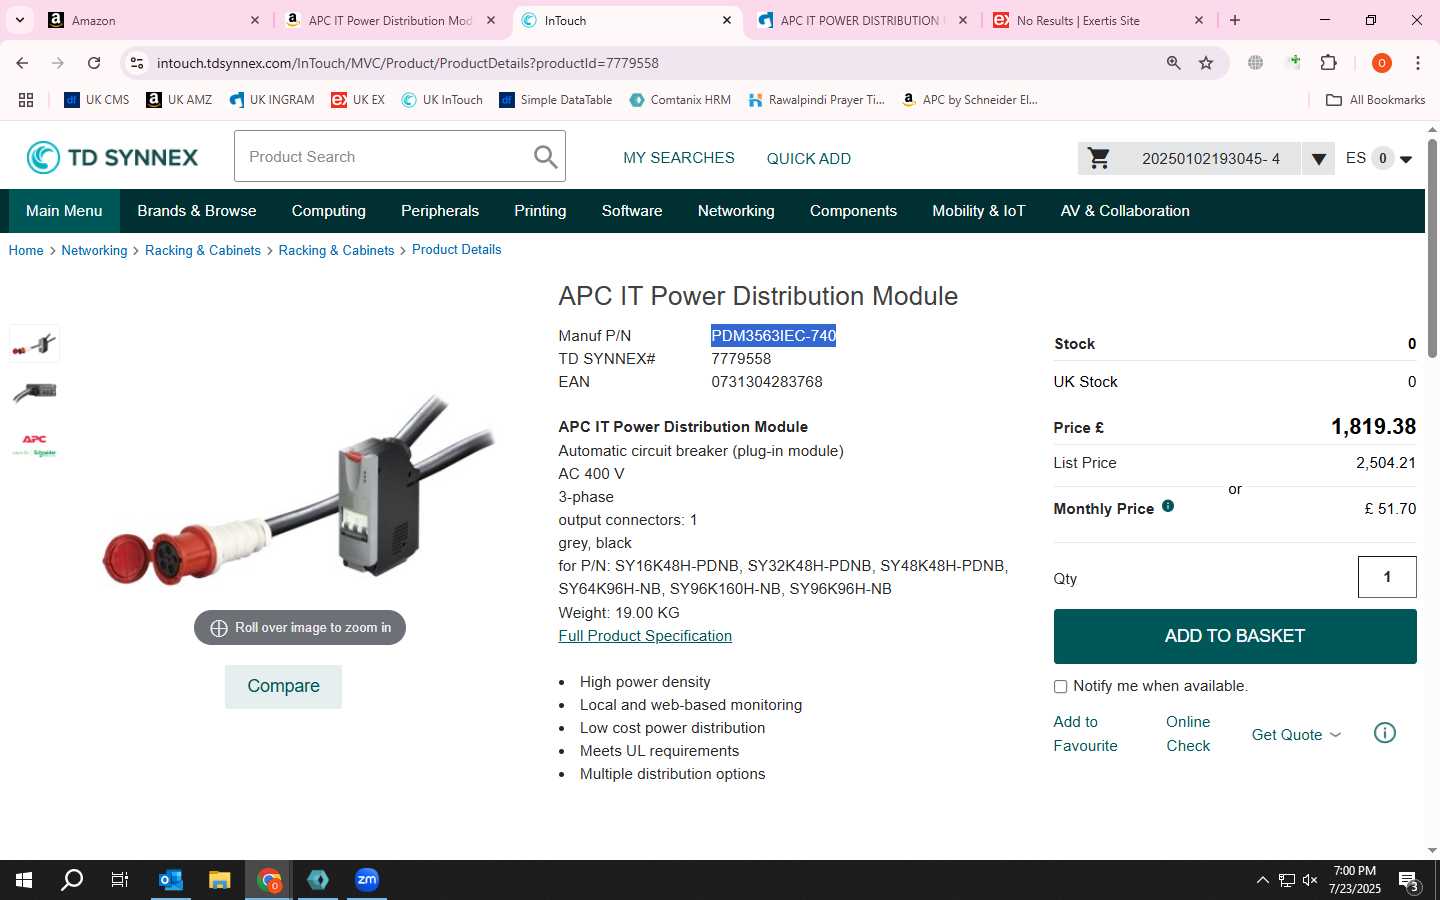Viewport: 1440px width, 900px height.
Task: Click the Compare button
Action: click(x=283, y=686)
